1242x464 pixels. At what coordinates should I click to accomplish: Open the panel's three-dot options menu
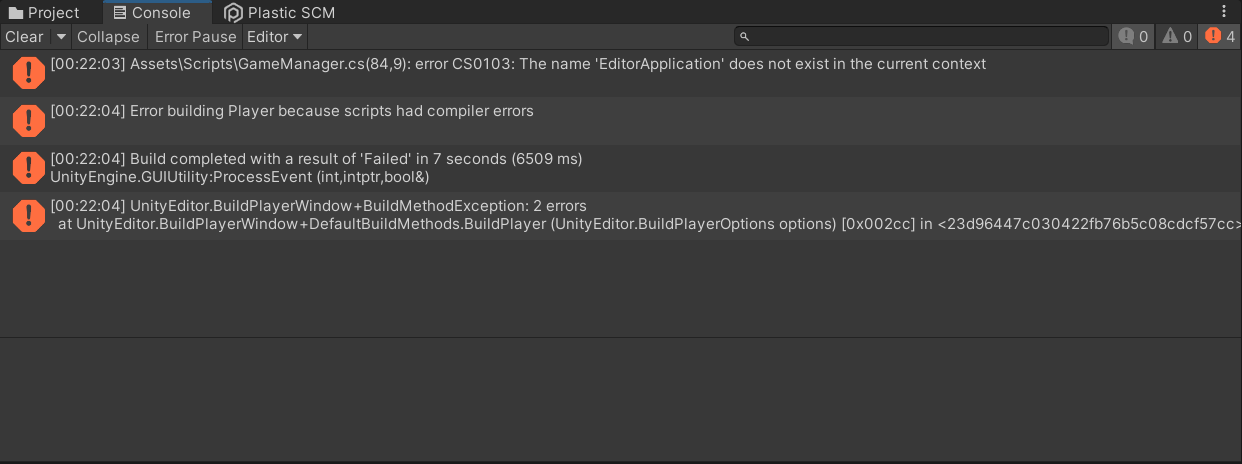tap(1224, 12)
